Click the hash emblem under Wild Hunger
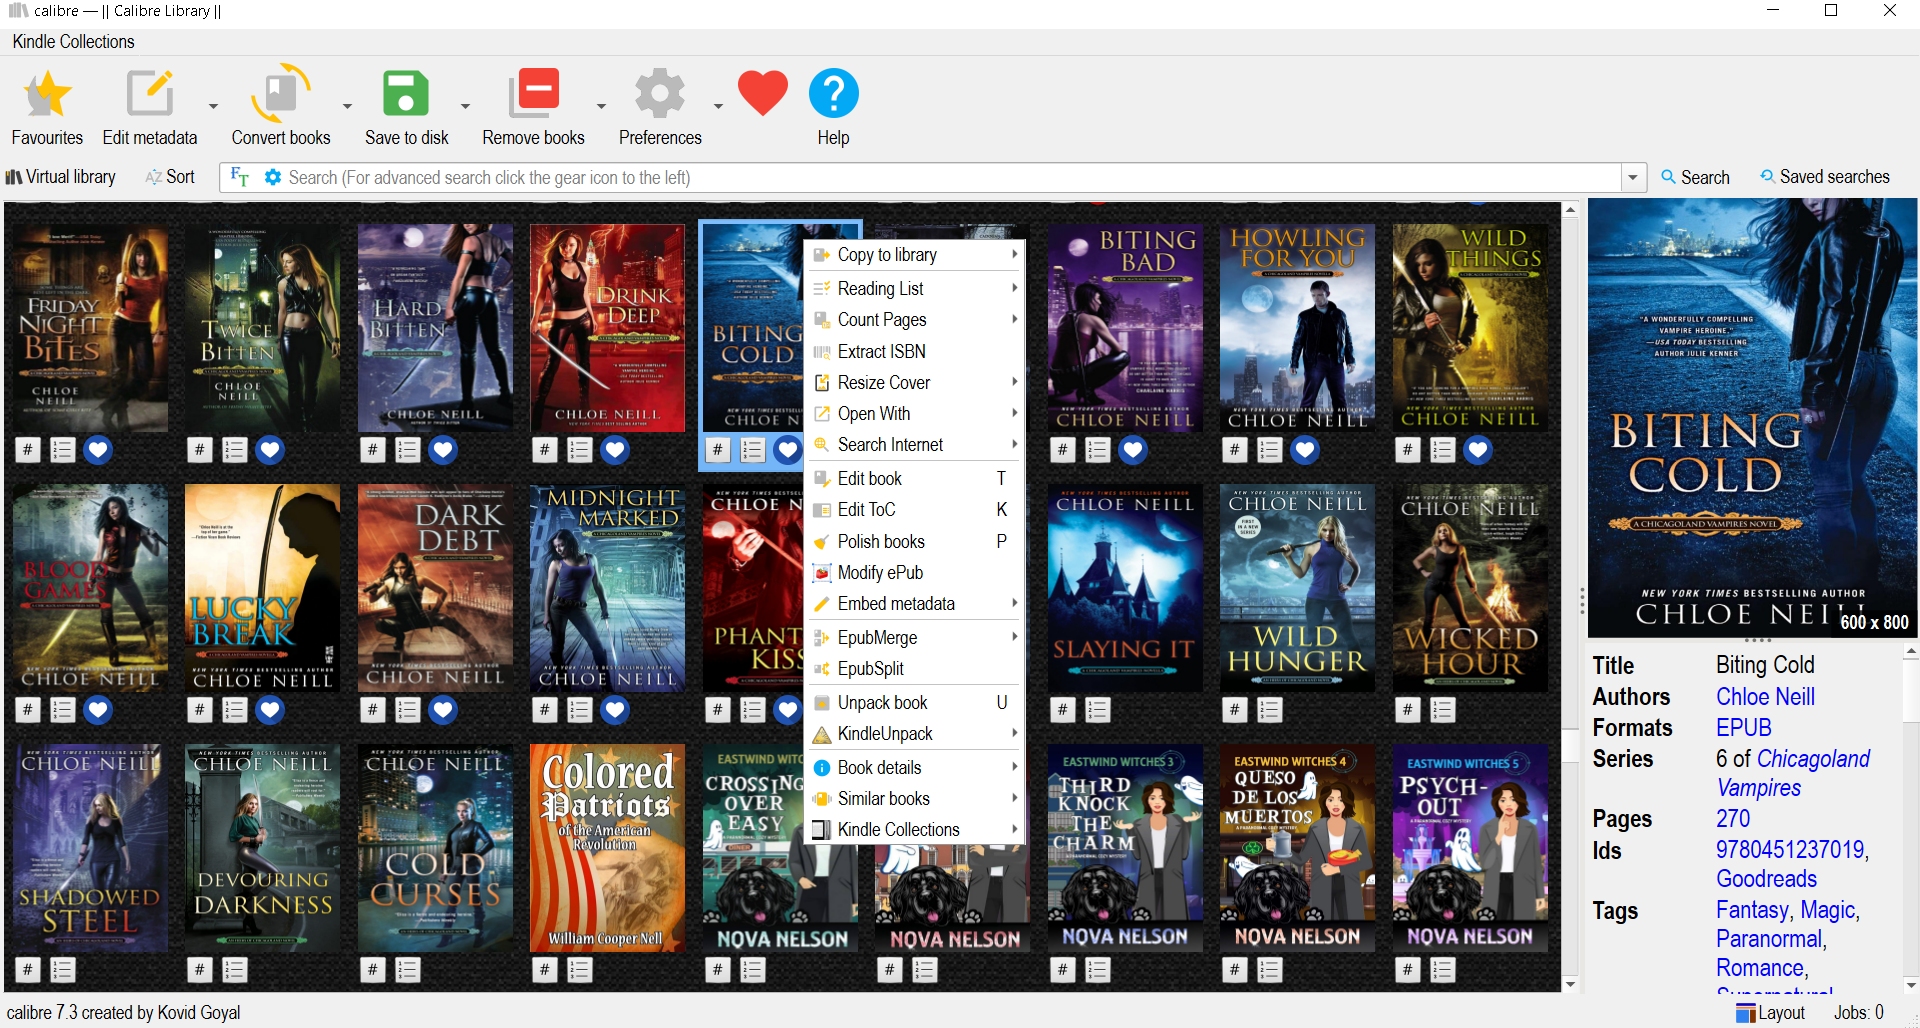This screenshot has width=1920, height=1028. pos(1235,710)
